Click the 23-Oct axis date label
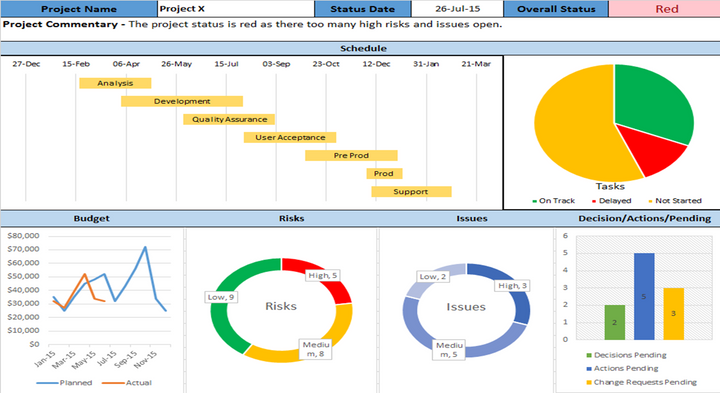The image size is (720, 393). [326, 64]
